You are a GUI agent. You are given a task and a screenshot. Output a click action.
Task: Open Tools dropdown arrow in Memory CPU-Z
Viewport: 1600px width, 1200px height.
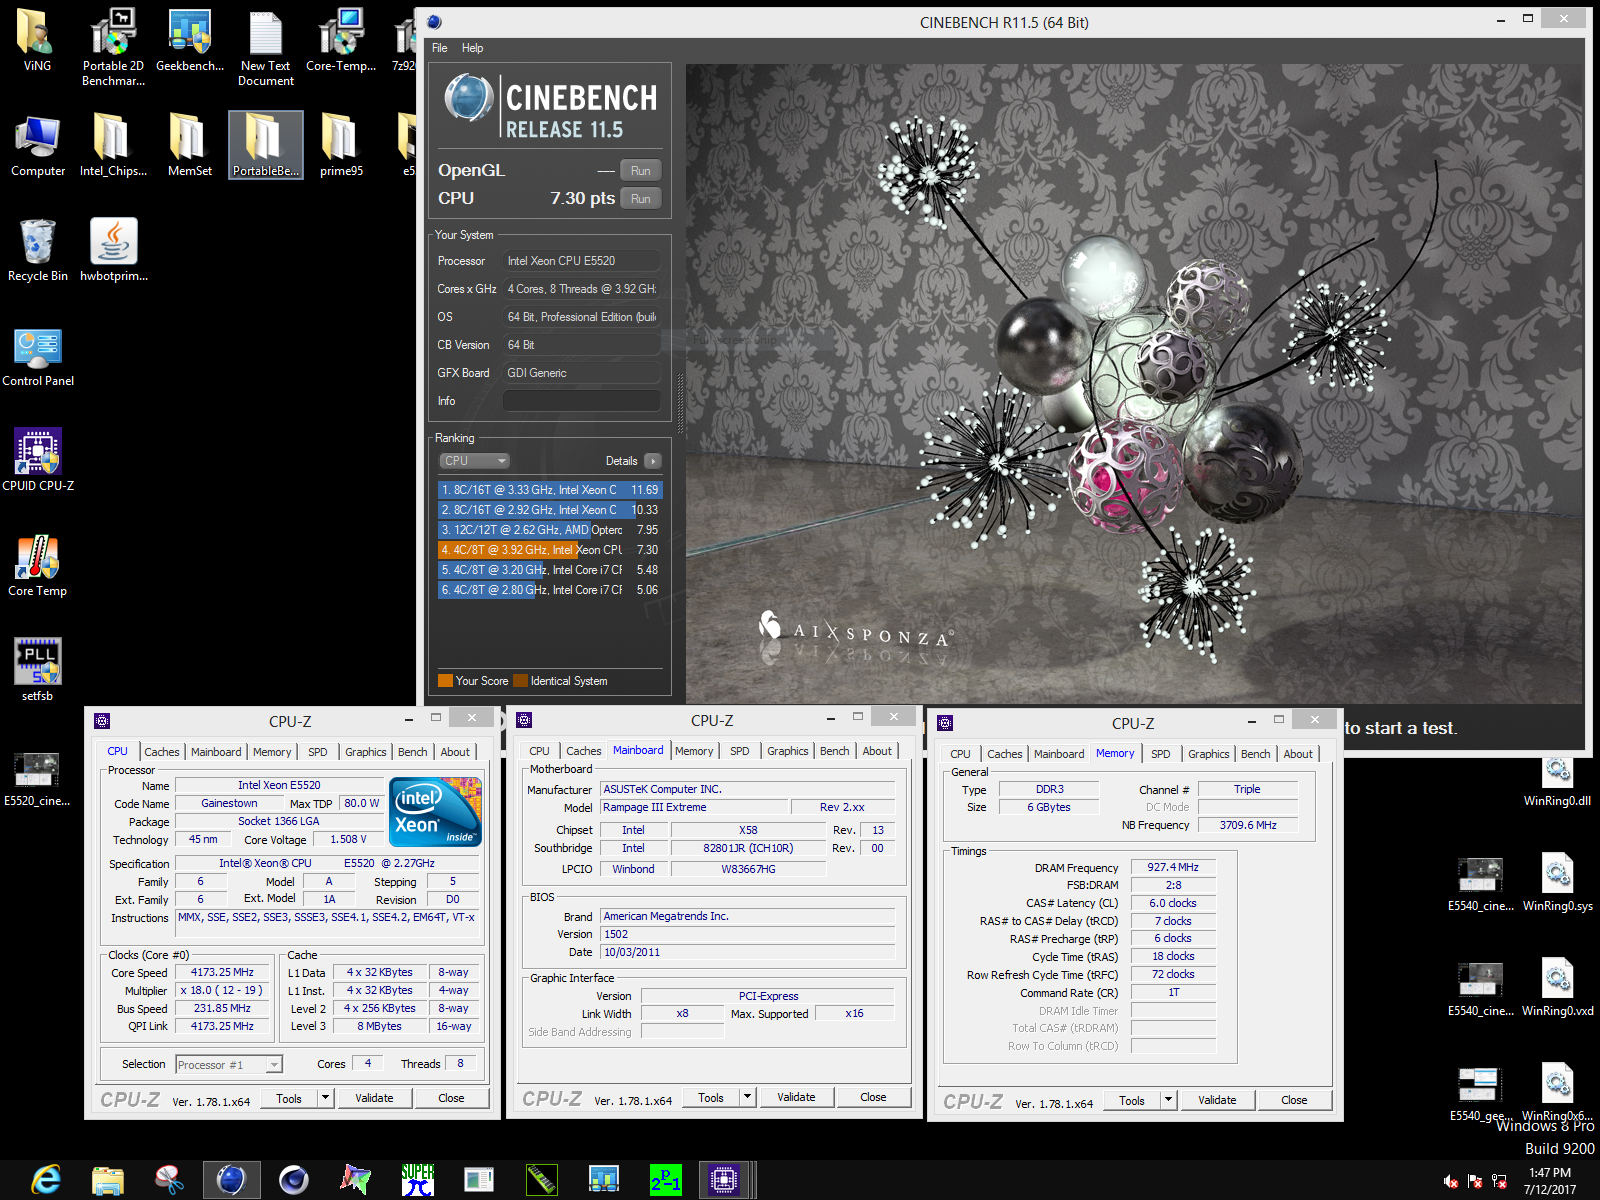click(x=1168, y=1100)
